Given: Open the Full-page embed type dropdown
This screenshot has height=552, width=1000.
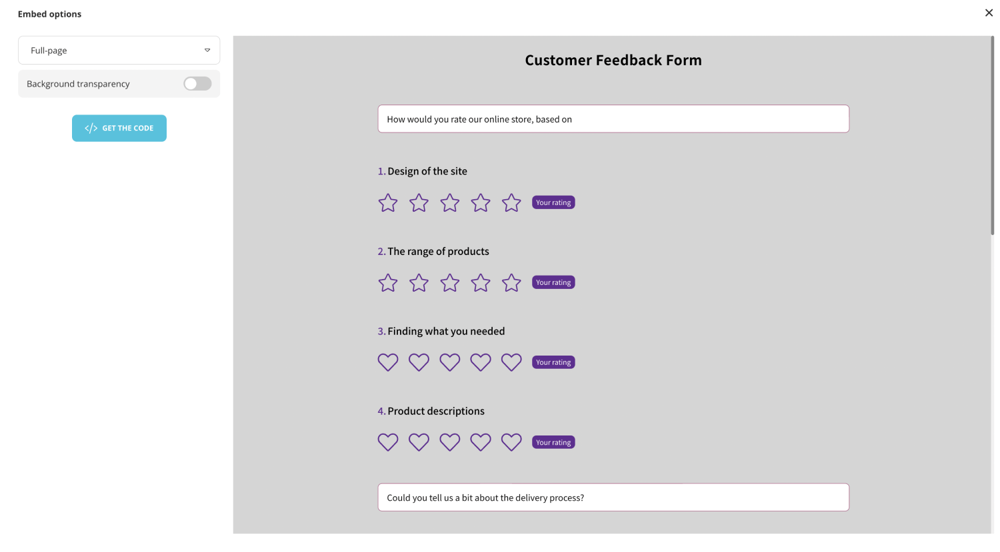Looking at the screenshot, I should [x=119, y=50].
